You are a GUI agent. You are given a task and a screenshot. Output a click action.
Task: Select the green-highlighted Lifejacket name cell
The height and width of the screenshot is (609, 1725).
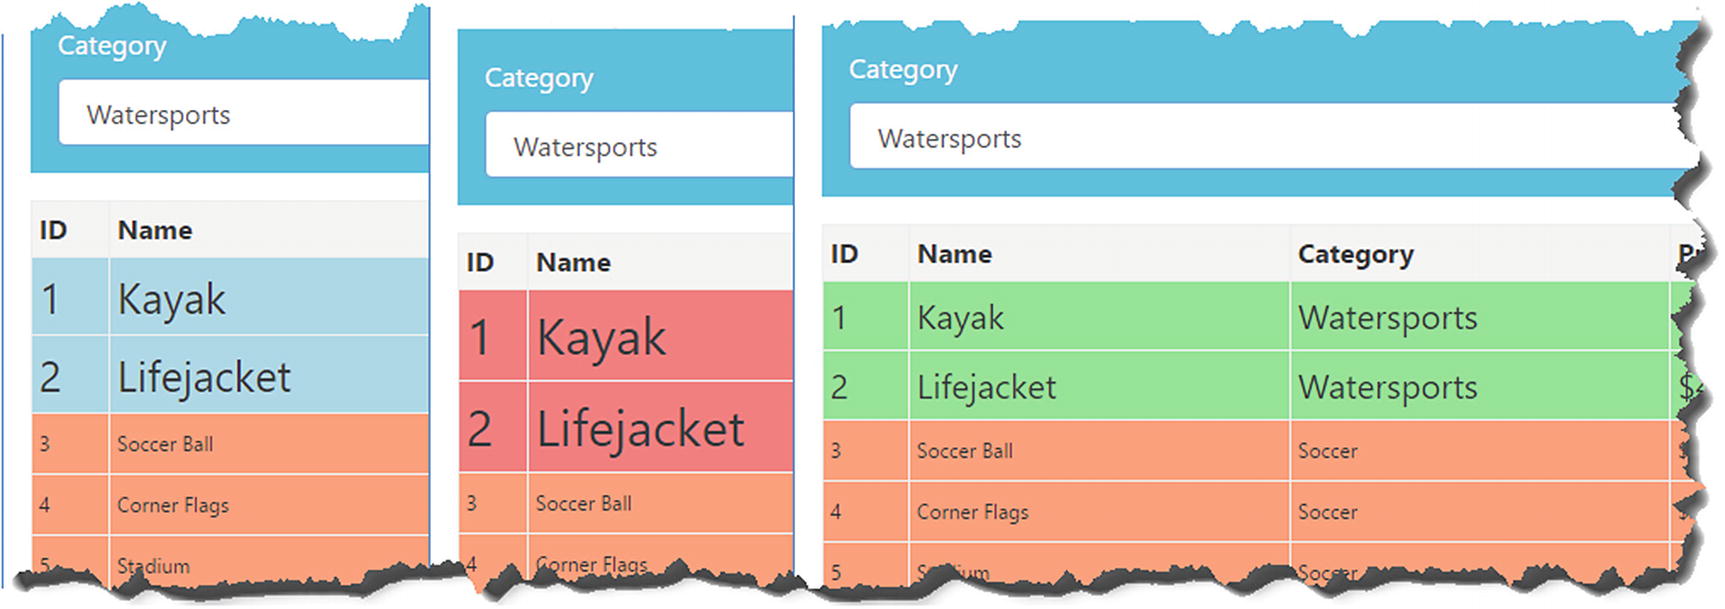click(x=1098, y=387)
